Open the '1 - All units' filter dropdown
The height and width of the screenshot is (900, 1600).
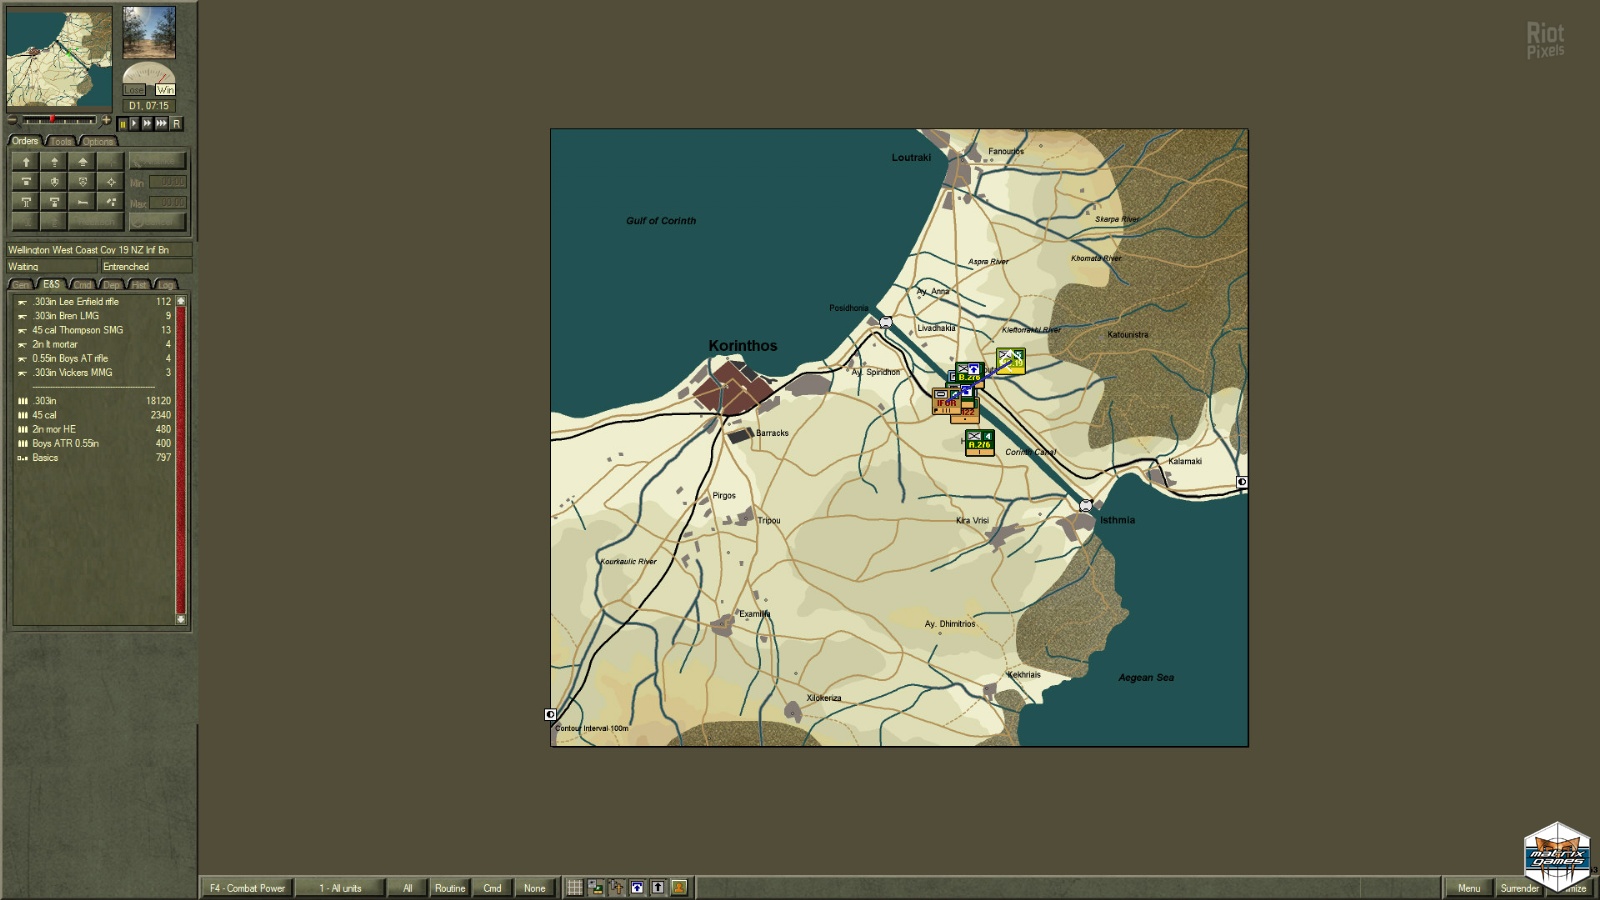pos(340,888)
